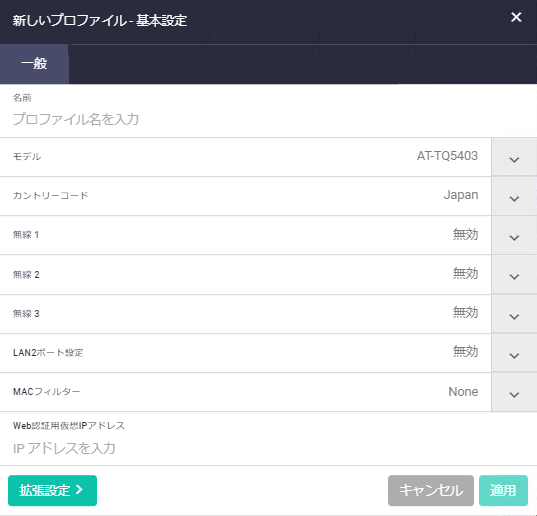Click the 無効 value for LAN2ポート設定

465,352
